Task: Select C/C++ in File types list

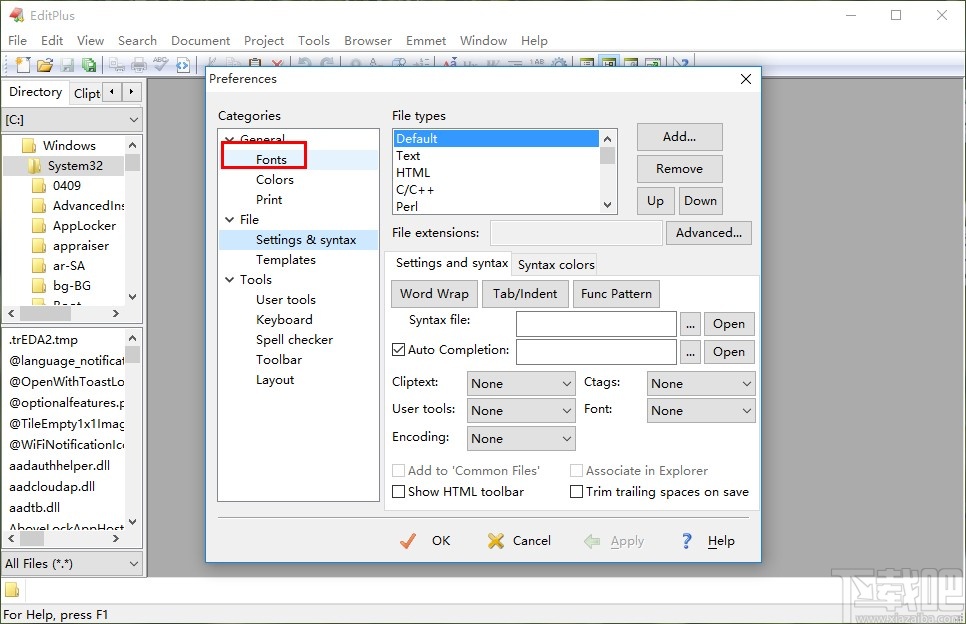Action: point(415,190)
